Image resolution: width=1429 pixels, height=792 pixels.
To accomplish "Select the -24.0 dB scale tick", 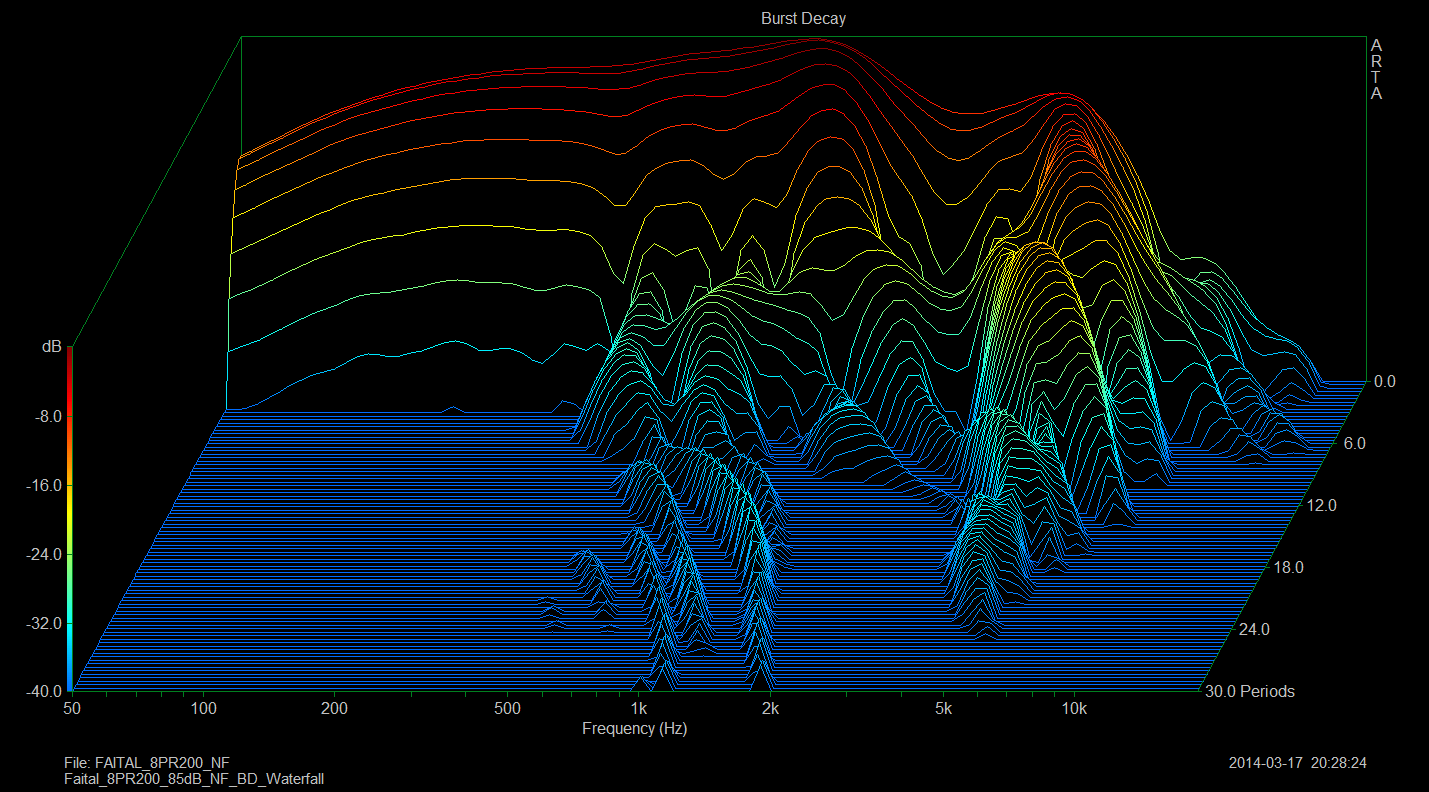I will coord(47,554).
